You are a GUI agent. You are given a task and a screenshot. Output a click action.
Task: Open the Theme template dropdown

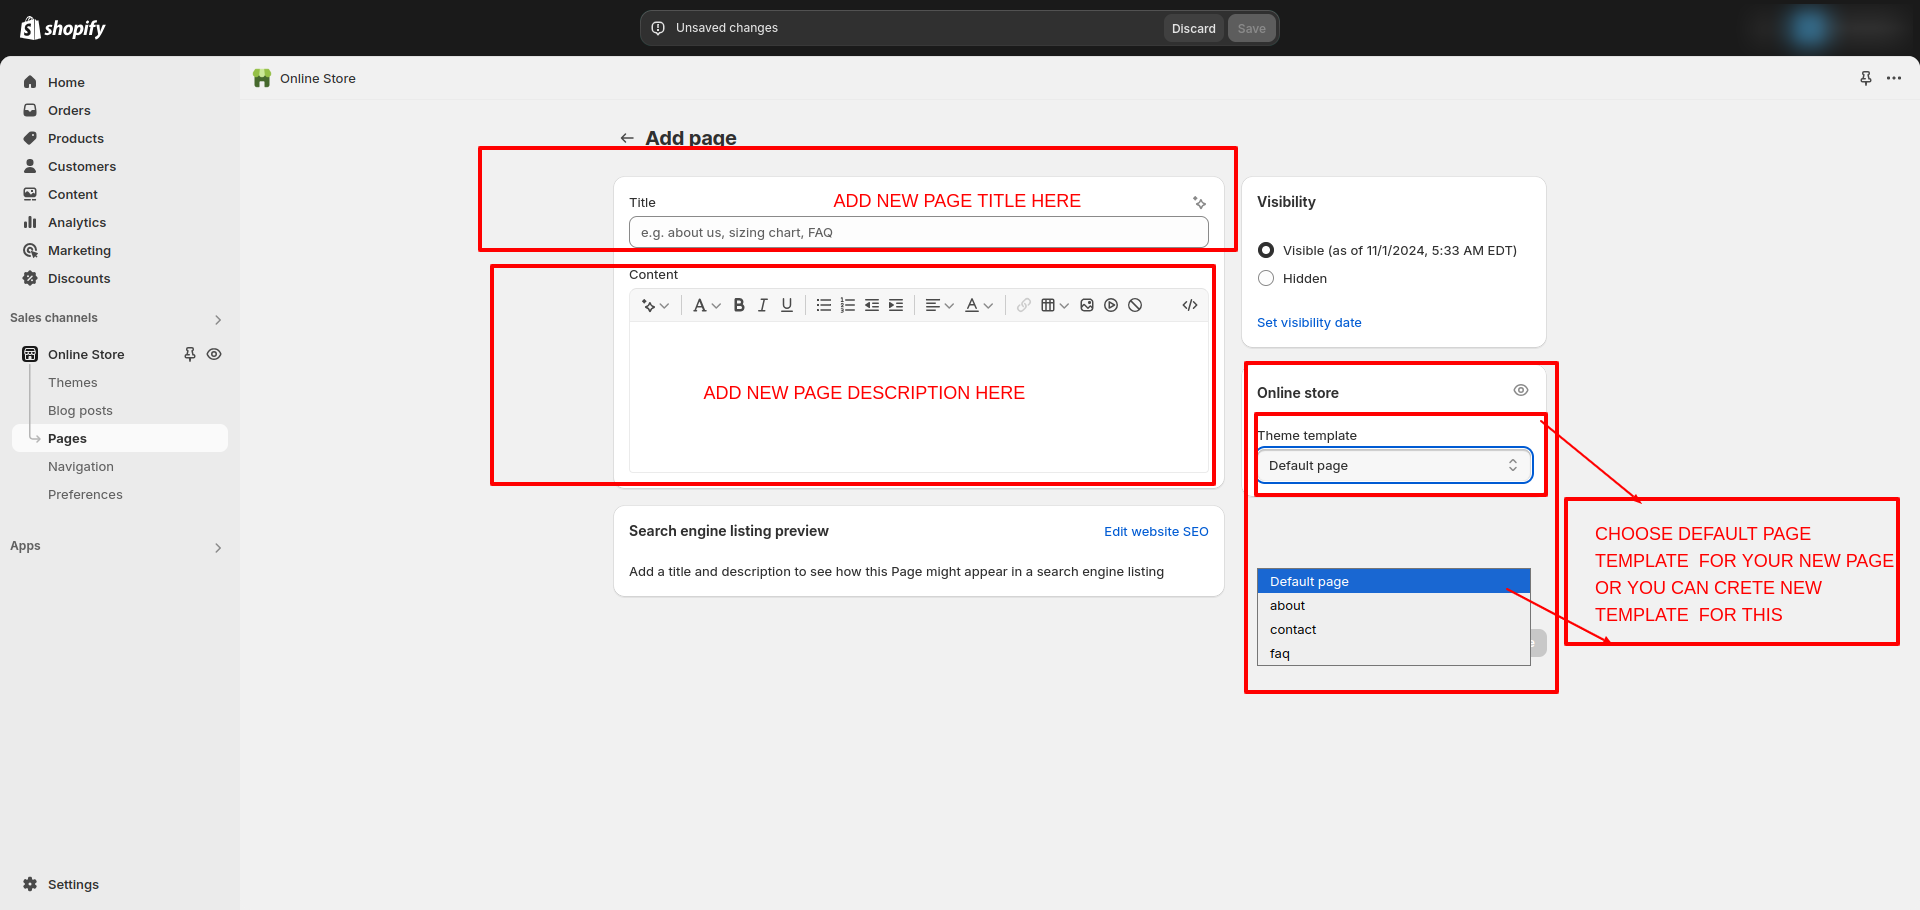(1394, 465)
